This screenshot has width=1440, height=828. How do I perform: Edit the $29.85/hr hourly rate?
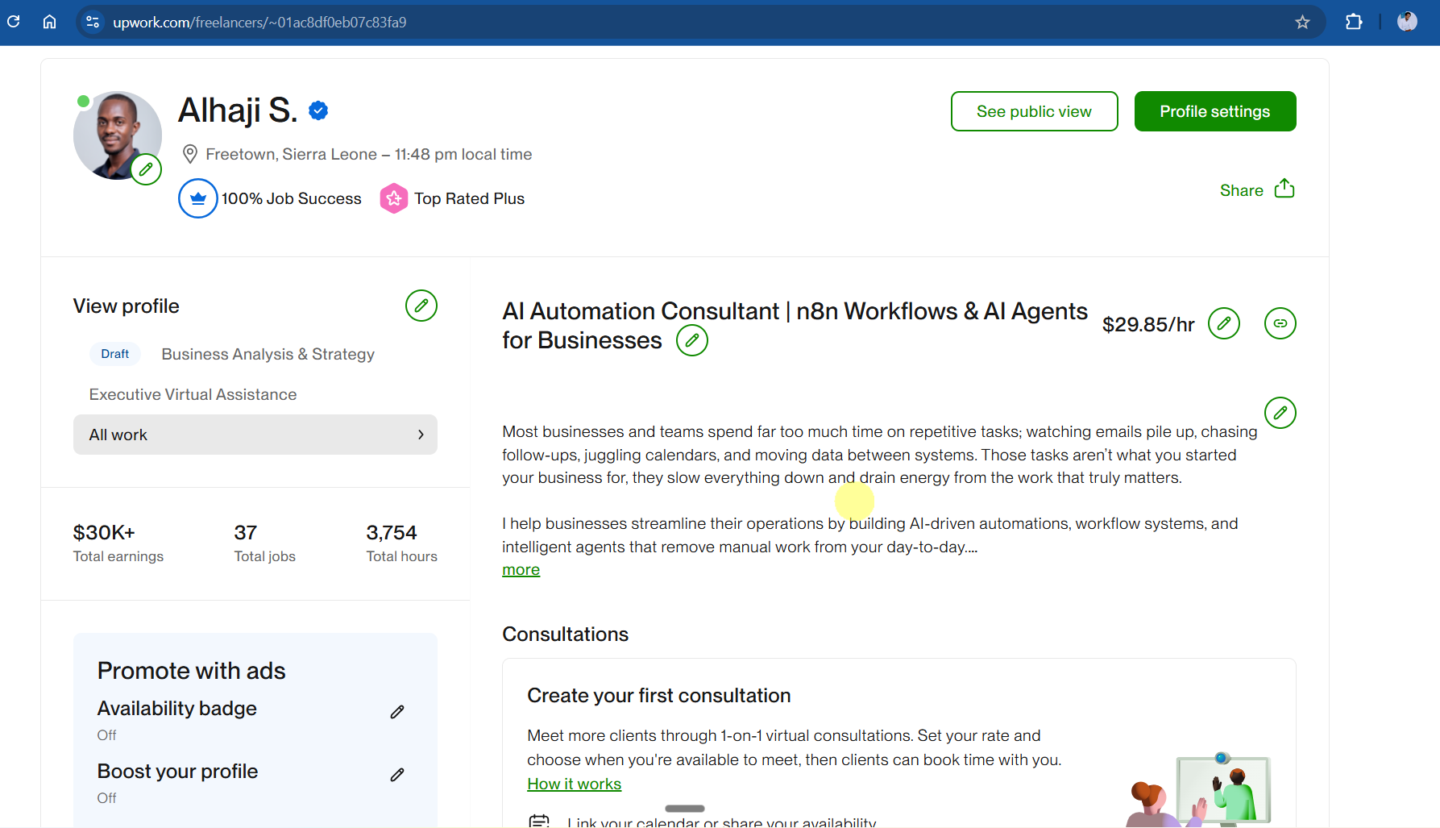[x=1223, y=324]
